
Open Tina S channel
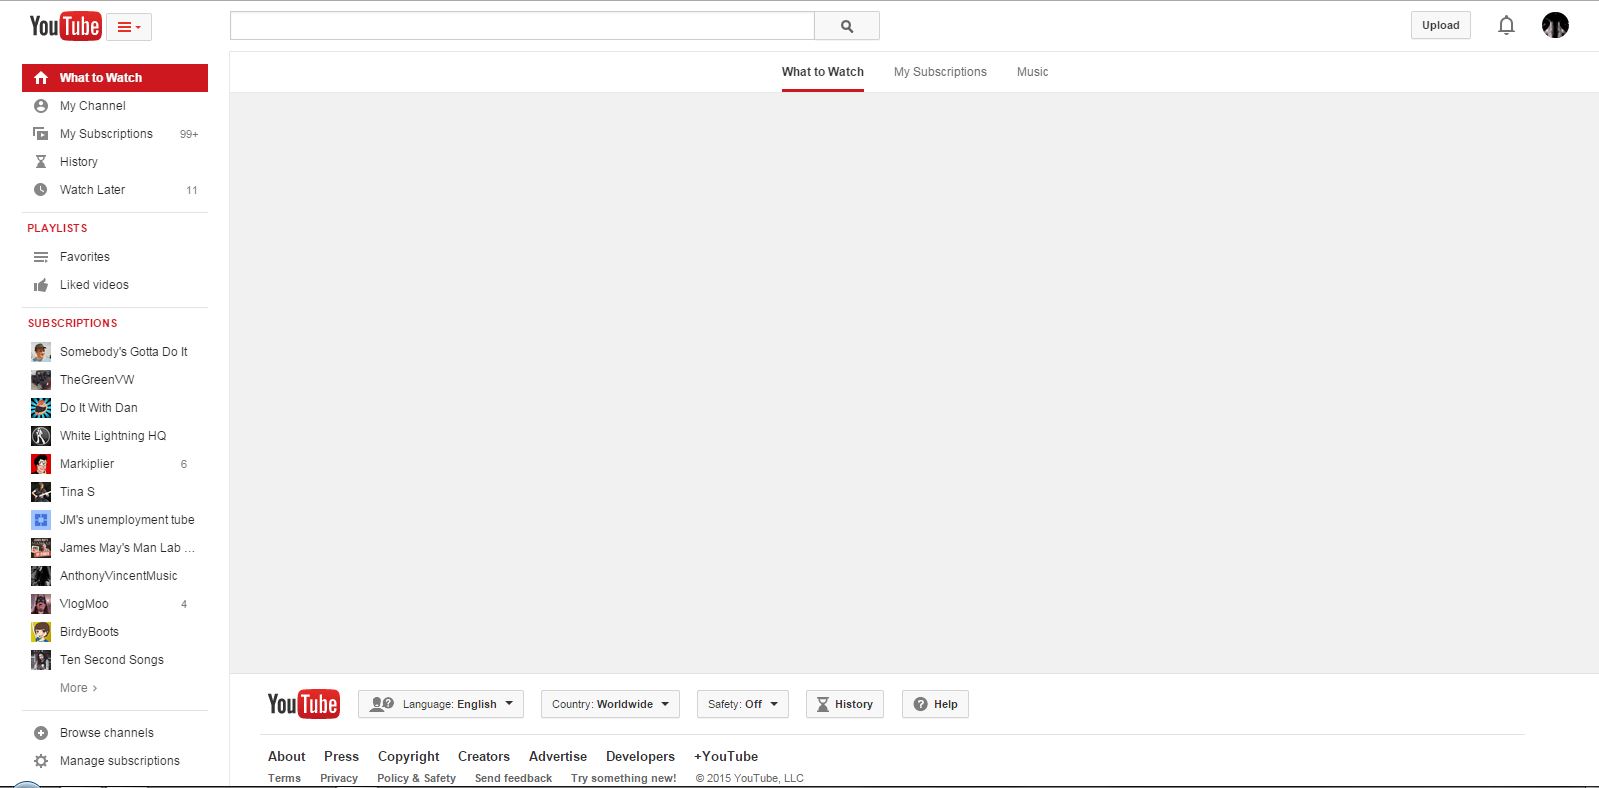point(115,492)
